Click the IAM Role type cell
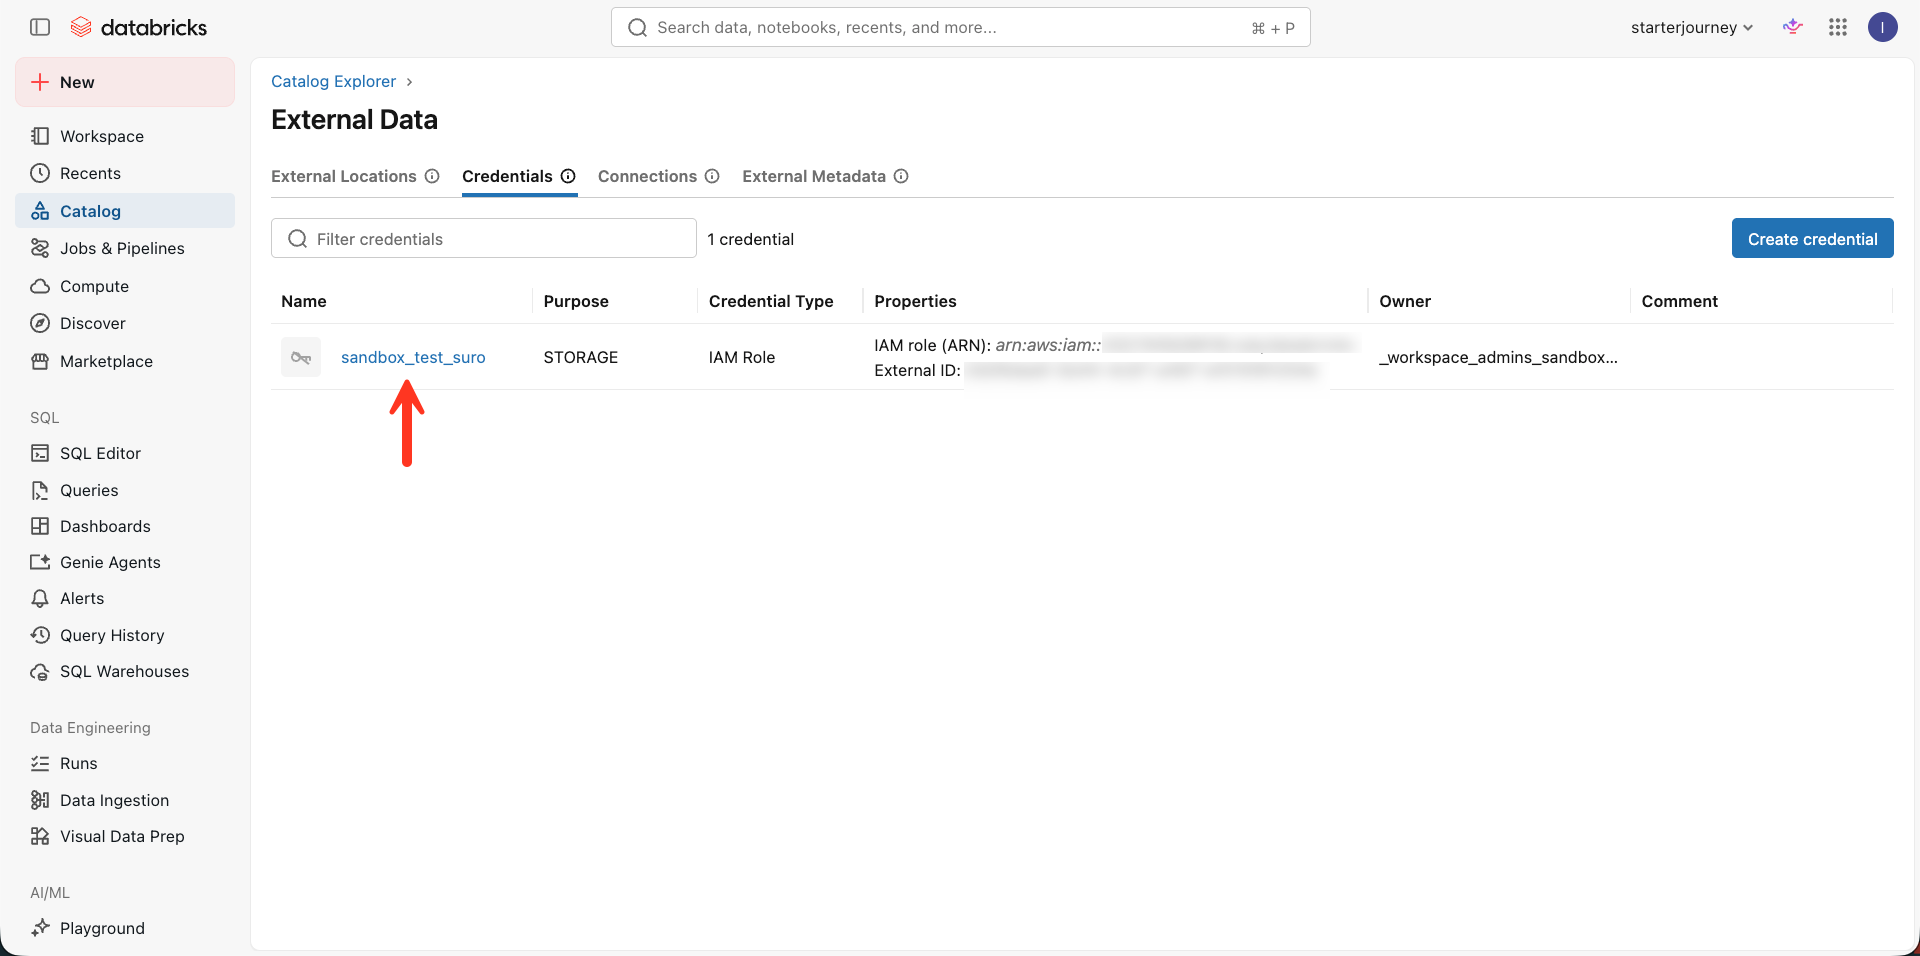The height and width of the screenshot is (956, 1920). (x=742, y=357)
